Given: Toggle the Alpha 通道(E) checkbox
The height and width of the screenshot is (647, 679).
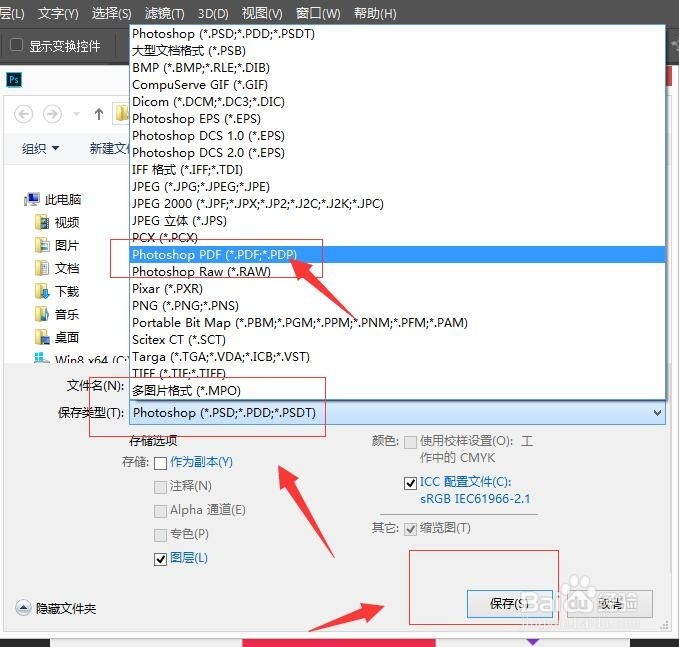Looking at the screenshot, I should point(160,511).
